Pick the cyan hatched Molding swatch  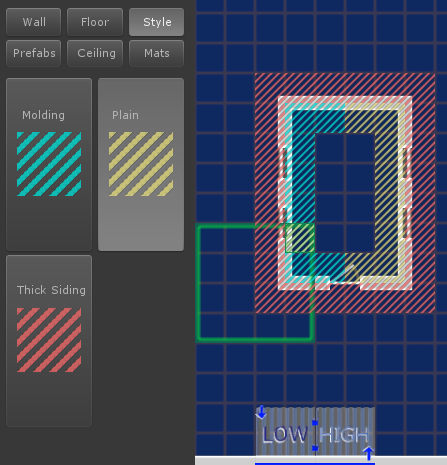tap(49, 164)
